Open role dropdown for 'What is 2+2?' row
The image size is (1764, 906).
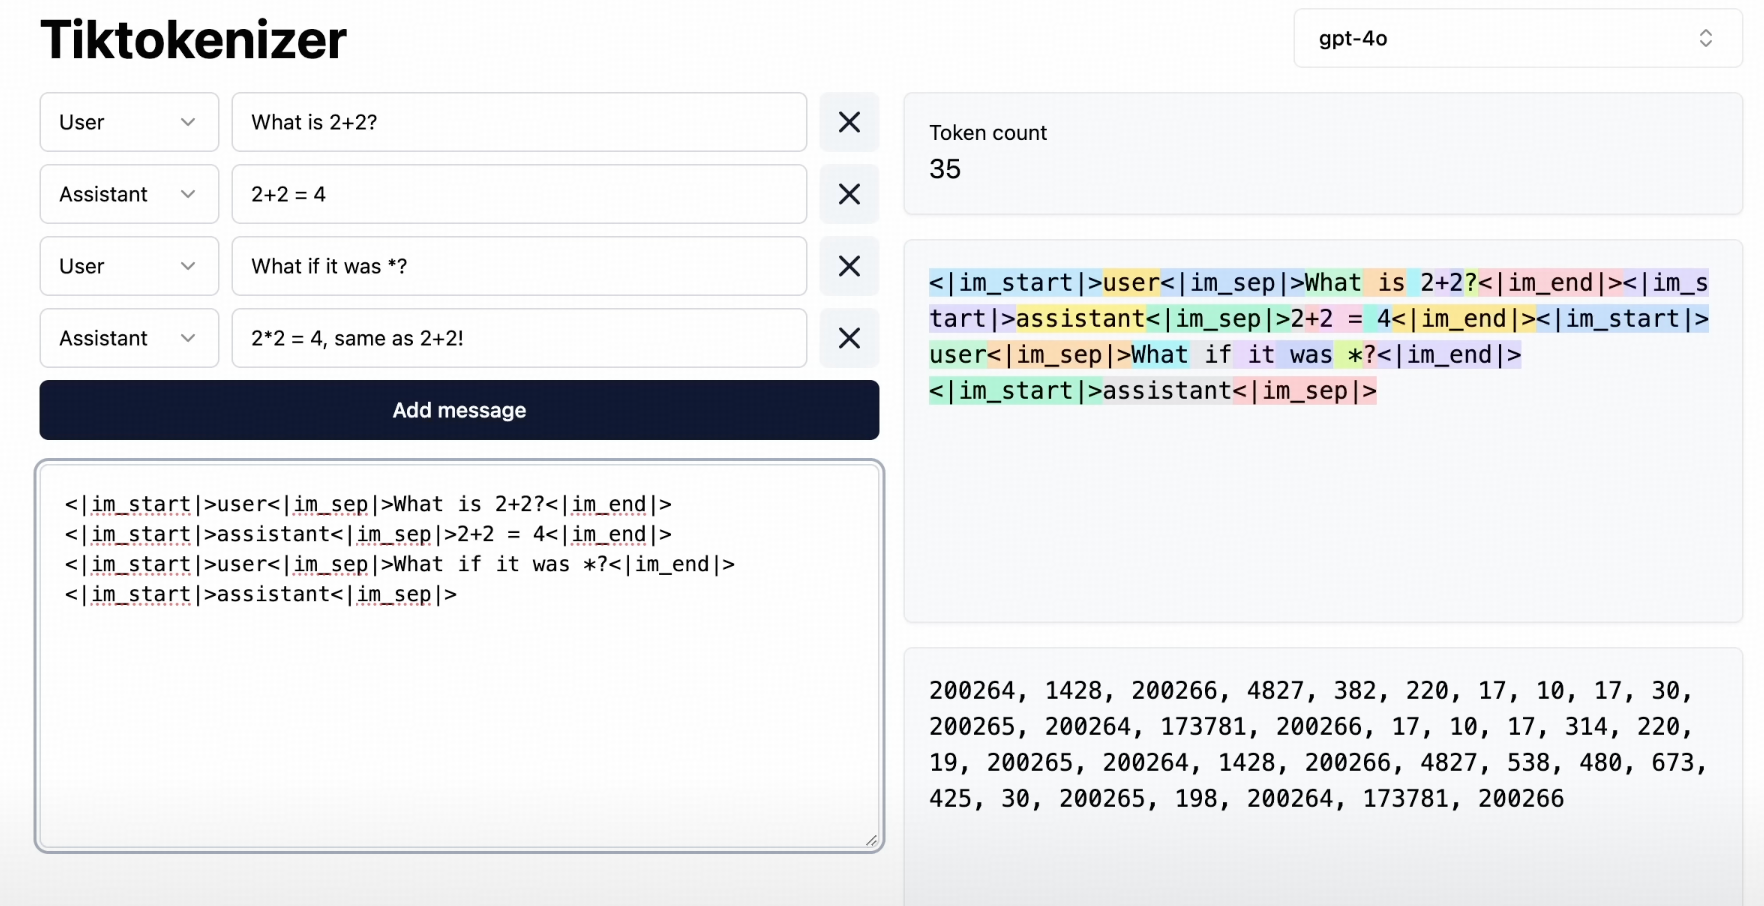tap(129, 122)
